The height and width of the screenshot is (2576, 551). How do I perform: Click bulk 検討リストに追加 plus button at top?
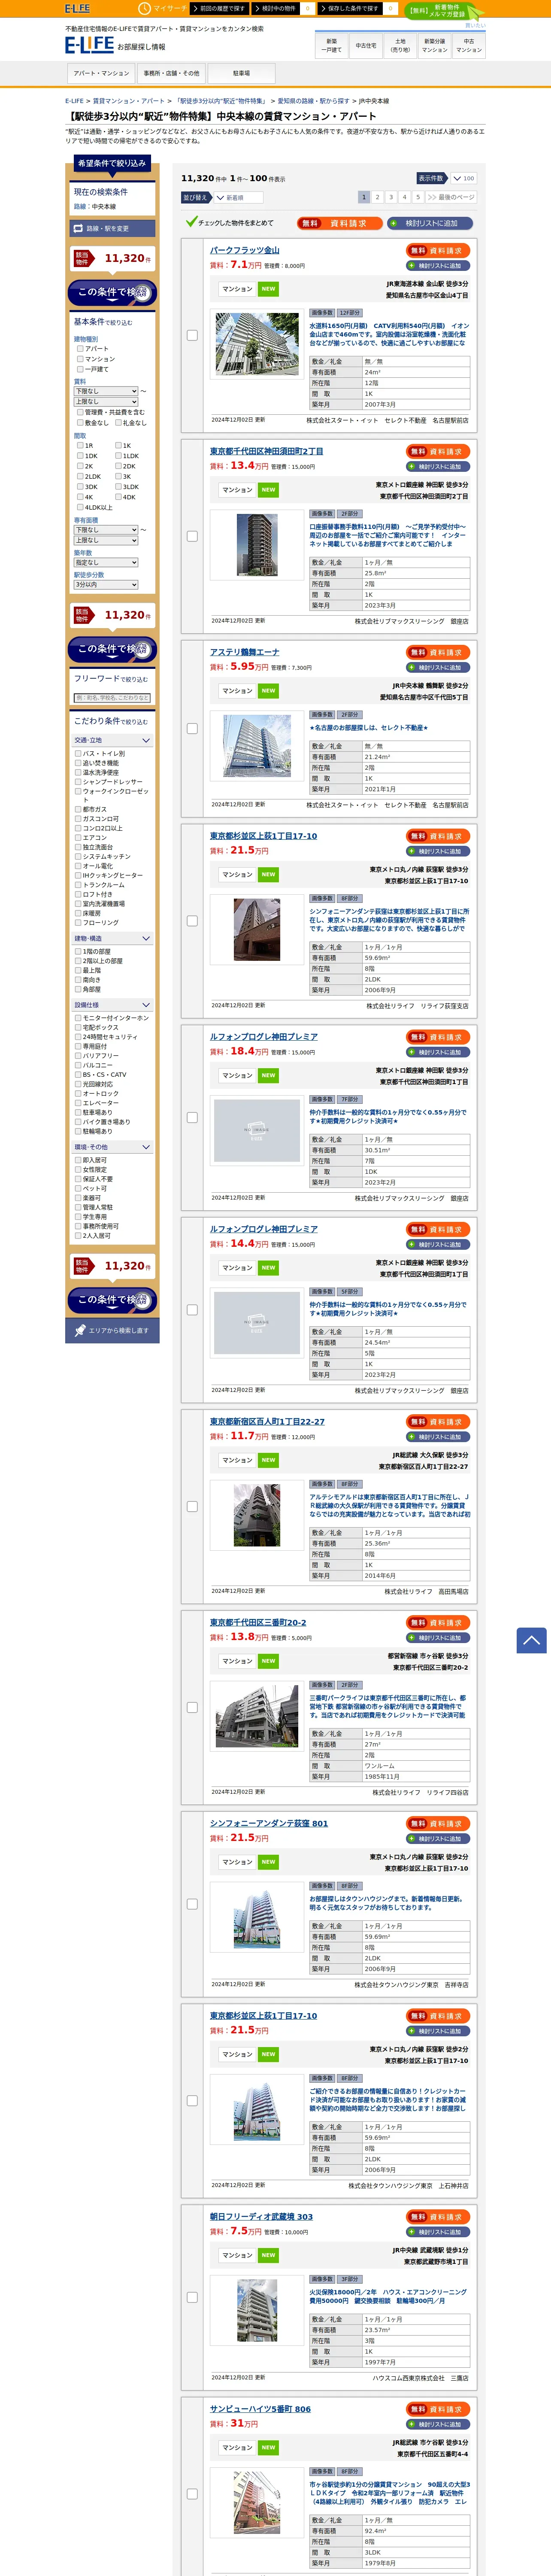pyautogui.click(x=430, y=223)
